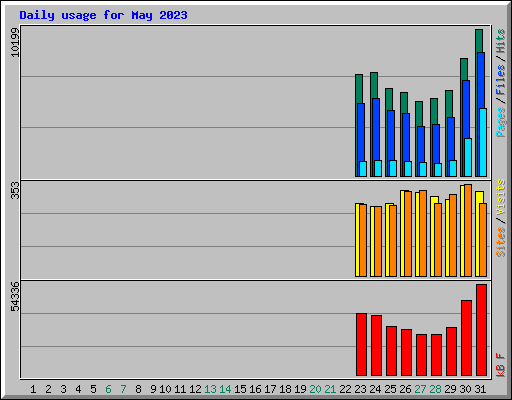The width and height of the screenshot is (512, 400).
Task: Click the blue Files bar for day 30
Action: [x=466, y=109]
